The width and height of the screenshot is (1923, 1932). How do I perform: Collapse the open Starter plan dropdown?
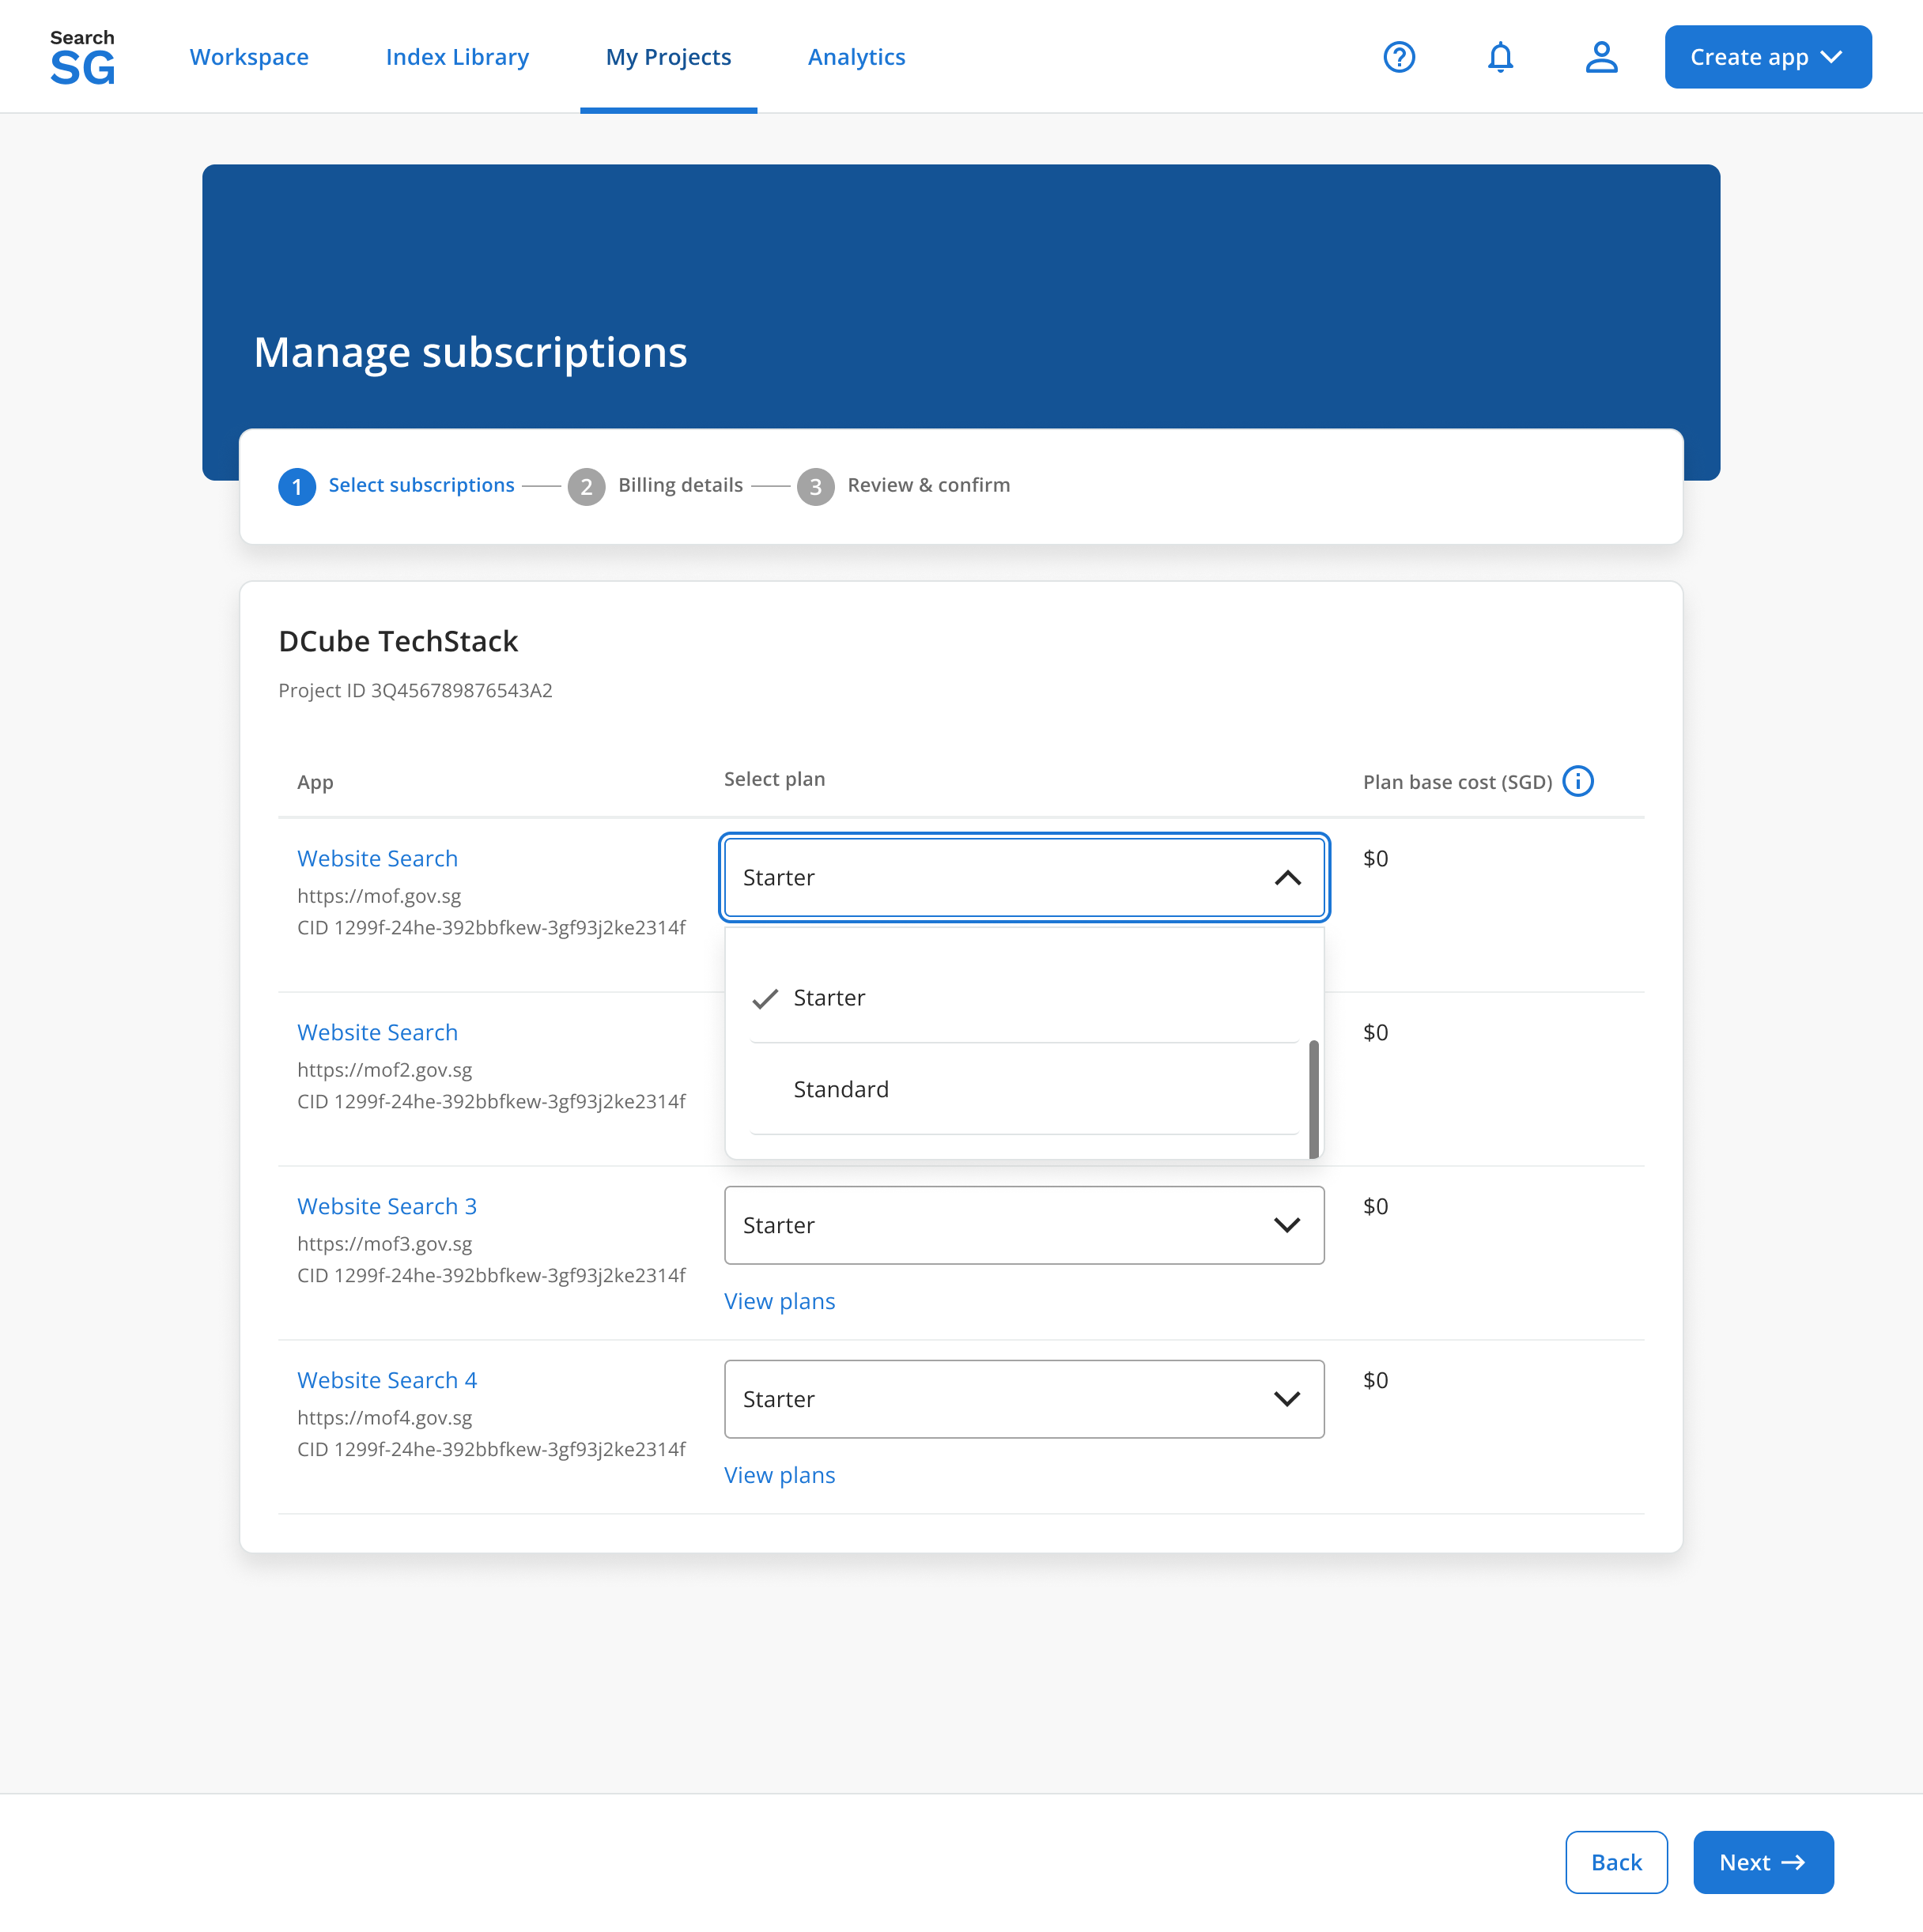(x=1024, y=877)
